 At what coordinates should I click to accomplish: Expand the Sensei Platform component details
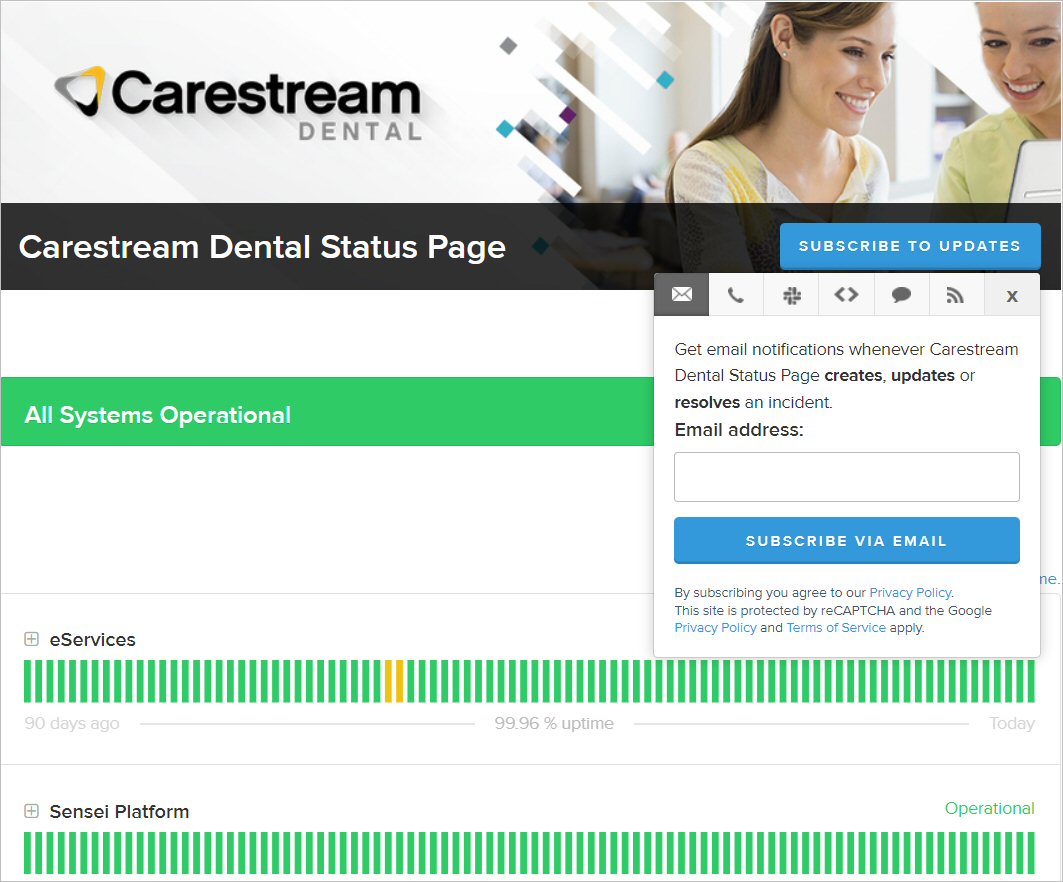coord(30,811)
